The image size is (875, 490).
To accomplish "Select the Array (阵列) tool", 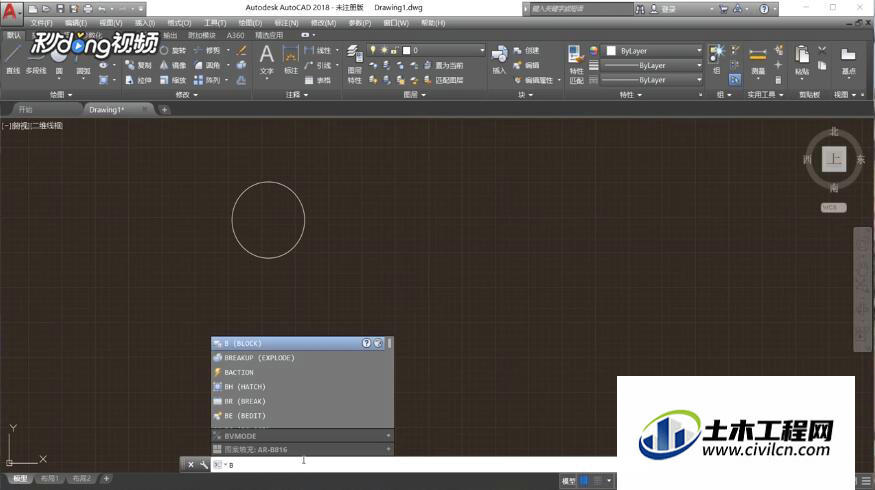I will pos(208,80).
